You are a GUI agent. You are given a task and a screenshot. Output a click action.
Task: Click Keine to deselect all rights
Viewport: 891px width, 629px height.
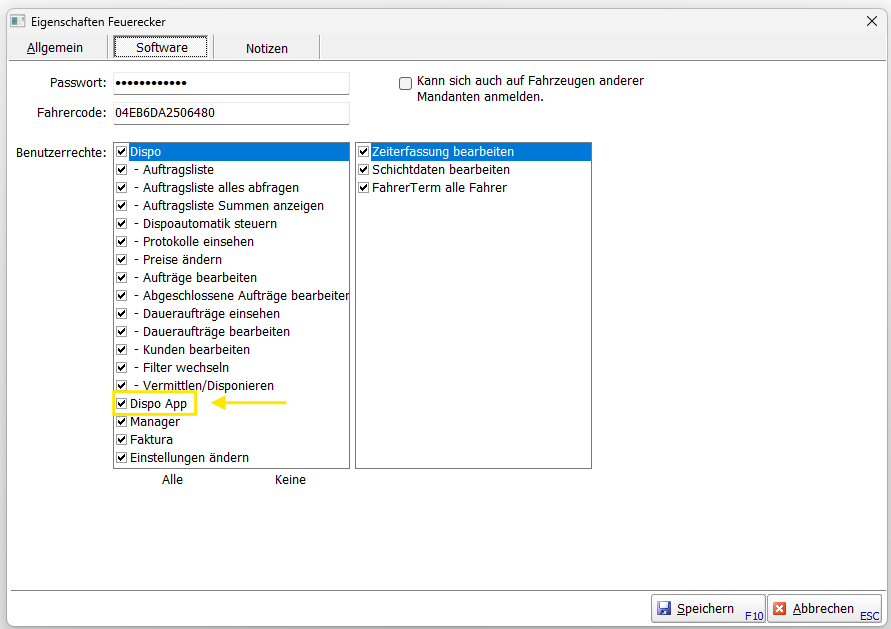290,480
